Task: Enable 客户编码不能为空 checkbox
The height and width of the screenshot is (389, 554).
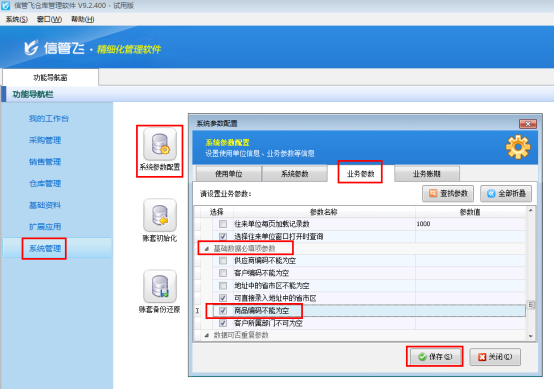Action: point(223,273)
